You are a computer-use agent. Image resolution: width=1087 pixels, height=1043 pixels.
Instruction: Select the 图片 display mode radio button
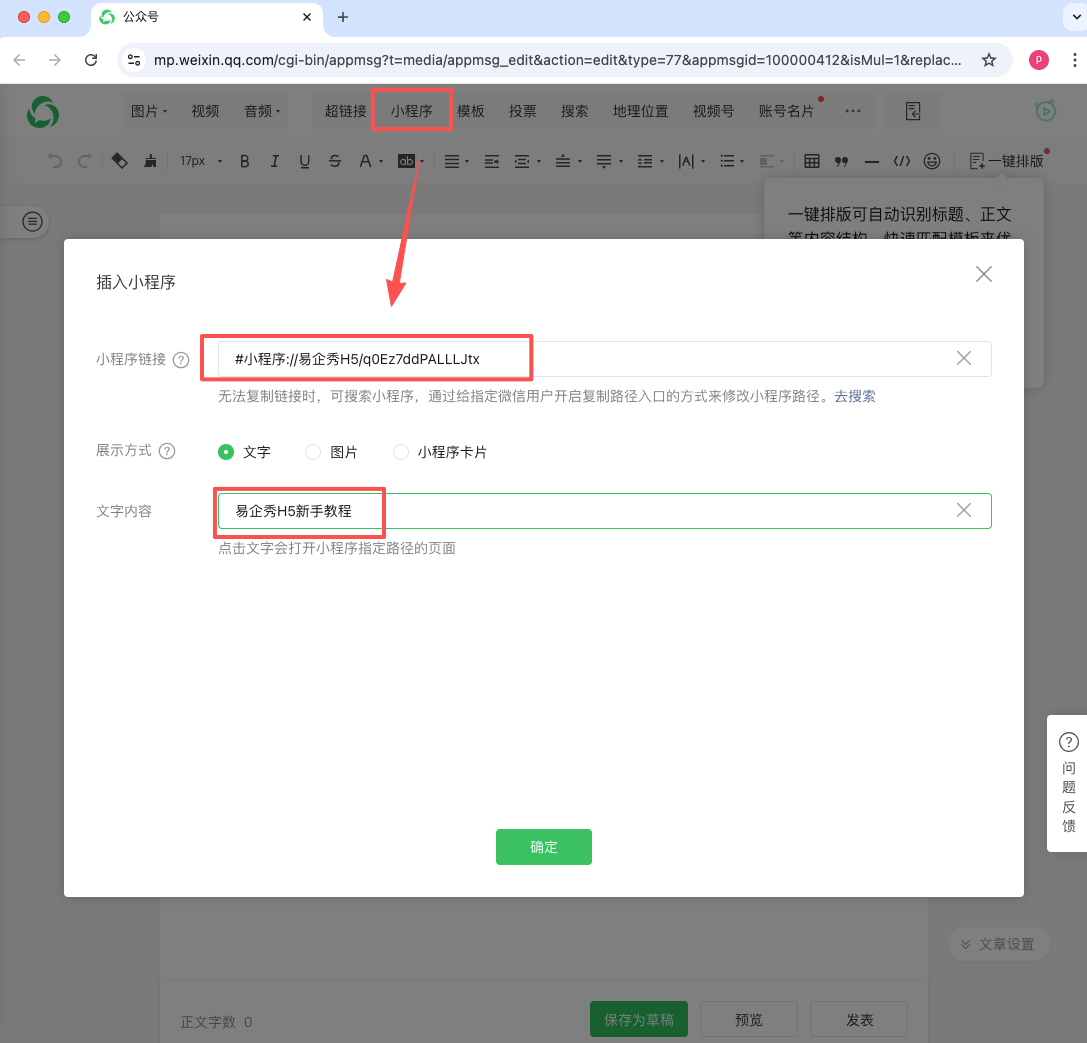point(313,452)
